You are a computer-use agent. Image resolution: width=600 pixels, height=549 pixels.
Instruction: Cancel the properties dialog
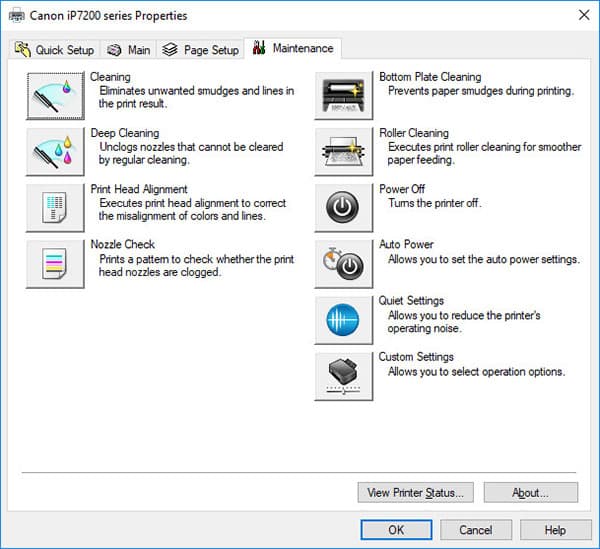click(x=476, y=530)
